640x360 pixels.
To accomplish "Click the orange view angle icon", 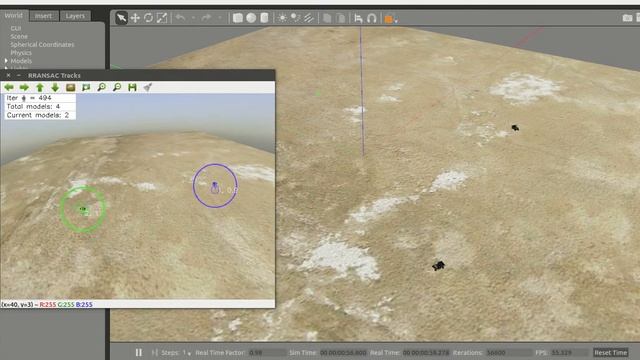I will tap(389, 19).
